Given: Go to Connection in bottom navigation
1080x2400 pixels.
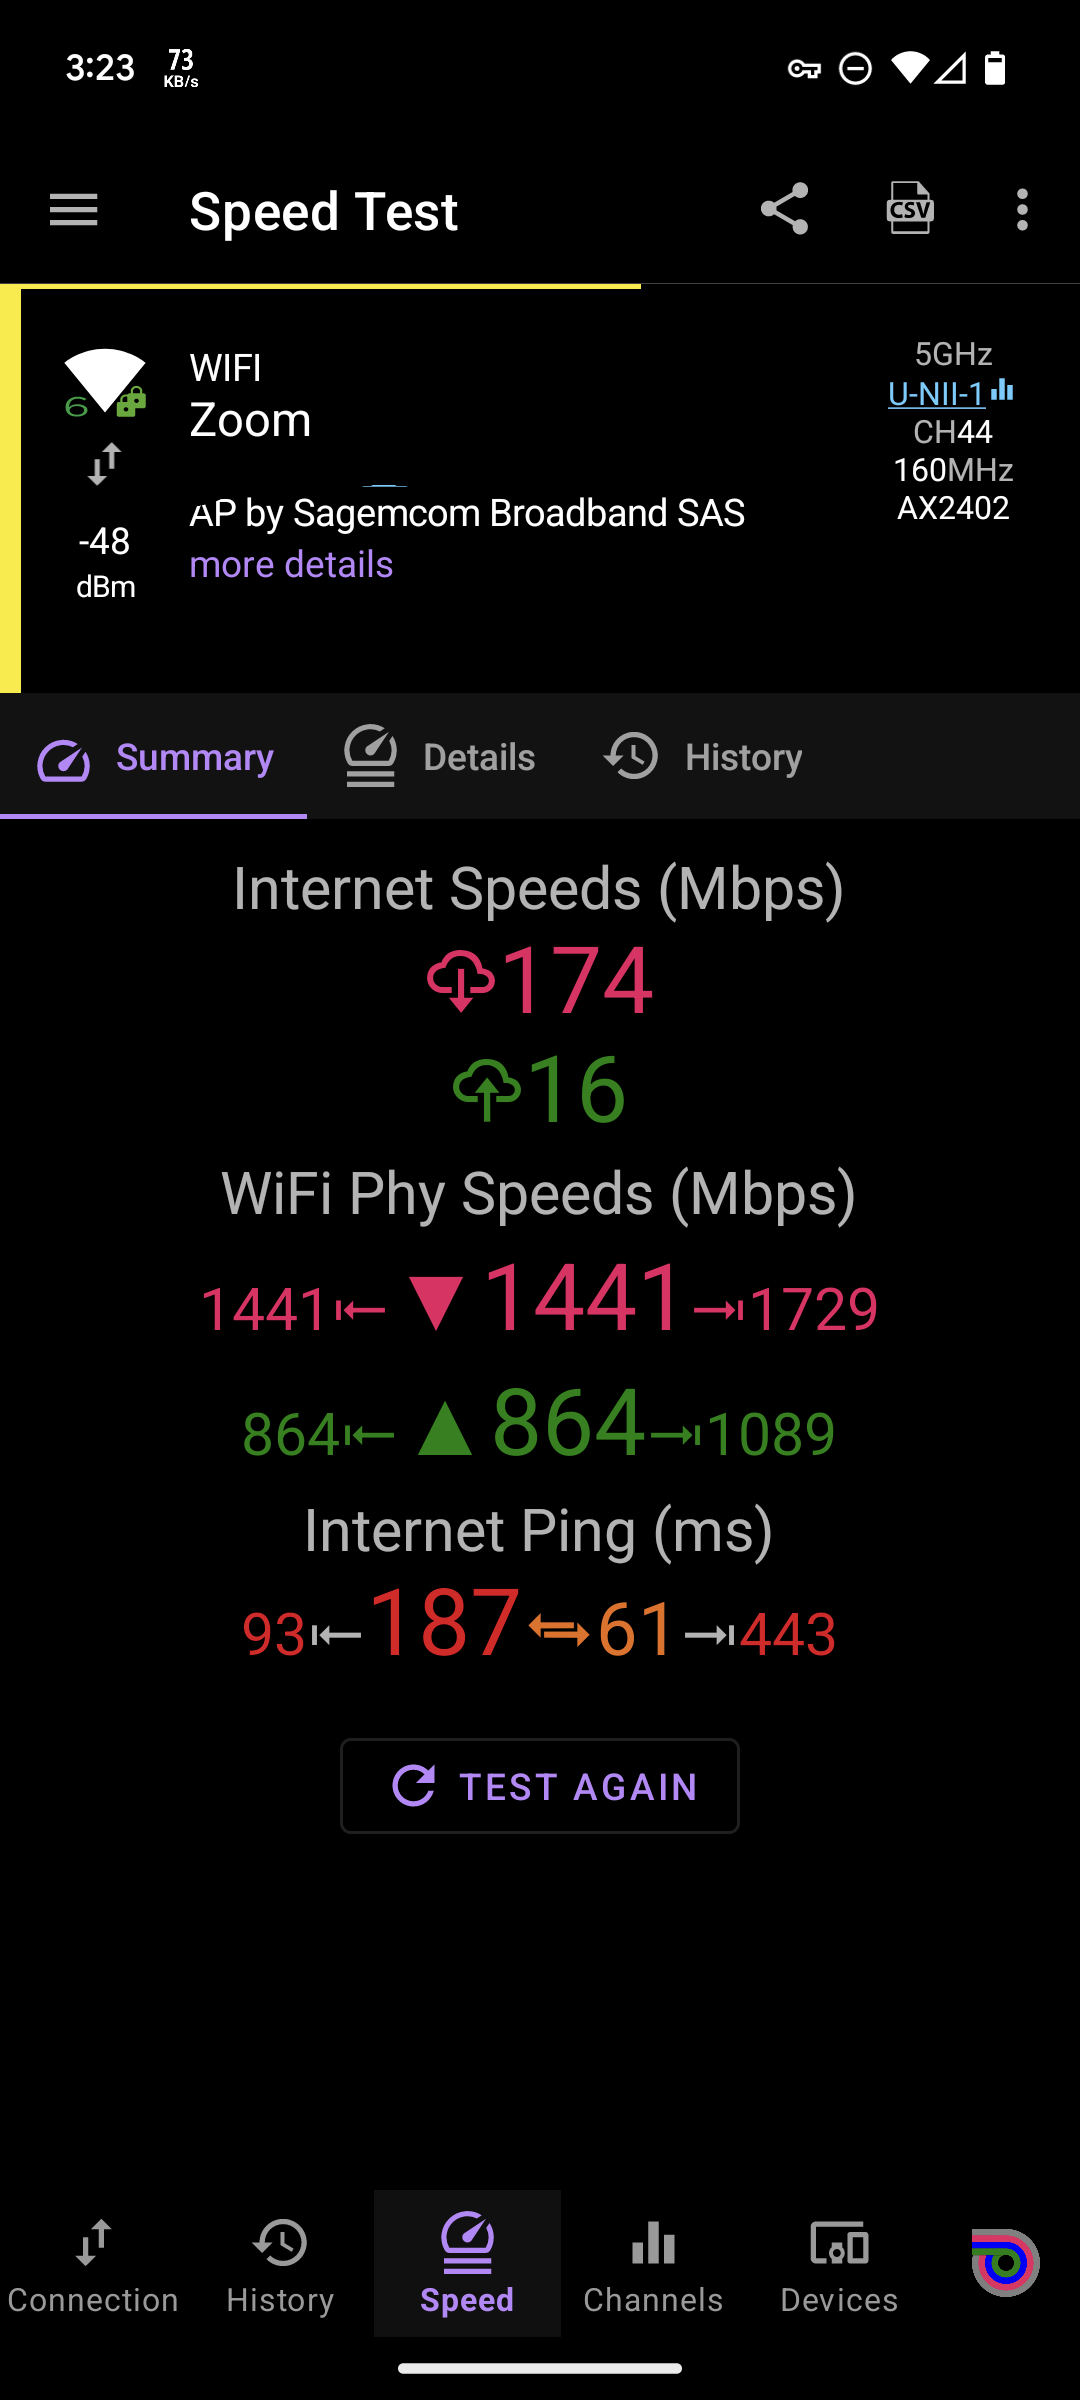Looking at the screenshot, I should pyautogui.click(x=93, y=2264).
